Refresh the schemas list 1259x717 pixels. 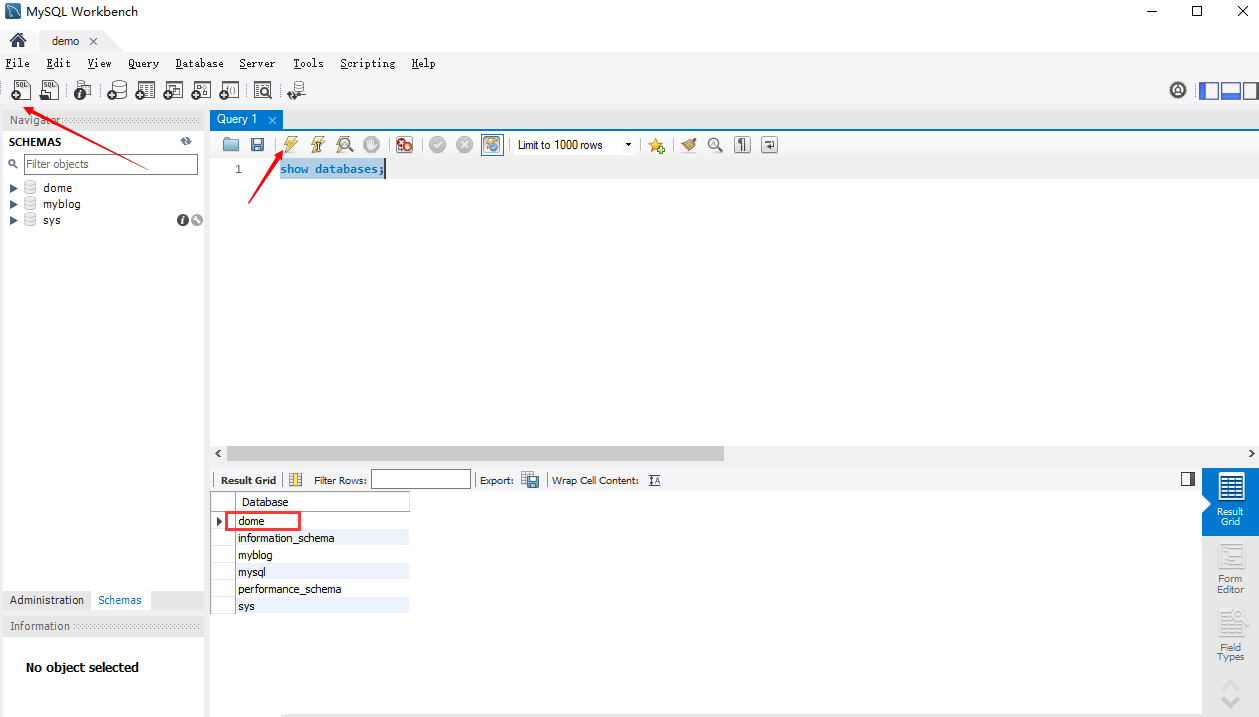tap(186, 141)
